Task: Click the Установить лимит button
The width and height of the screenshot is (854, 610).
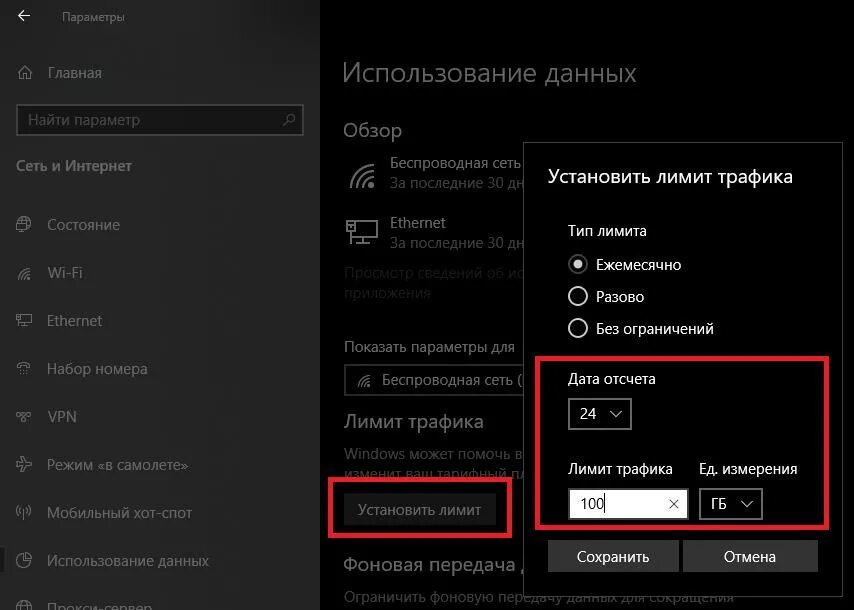Action: click(x=419, y=510)
